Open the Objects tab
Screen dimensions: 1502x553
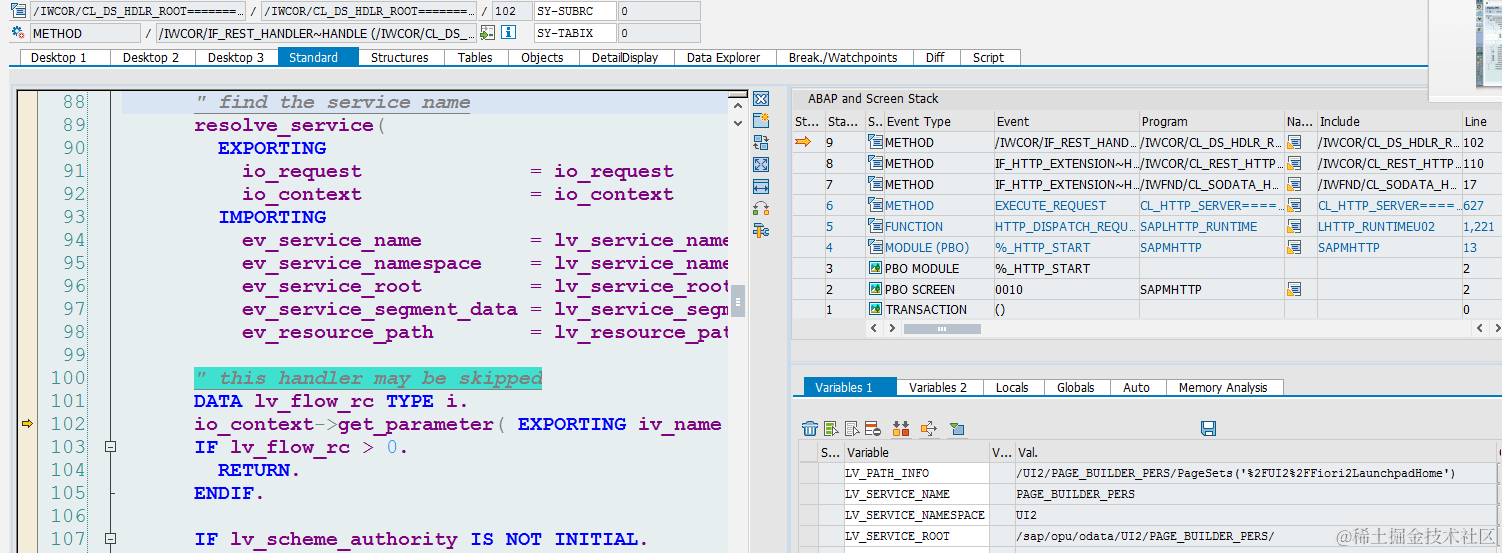pyautogui.click(x=542, y=57)
